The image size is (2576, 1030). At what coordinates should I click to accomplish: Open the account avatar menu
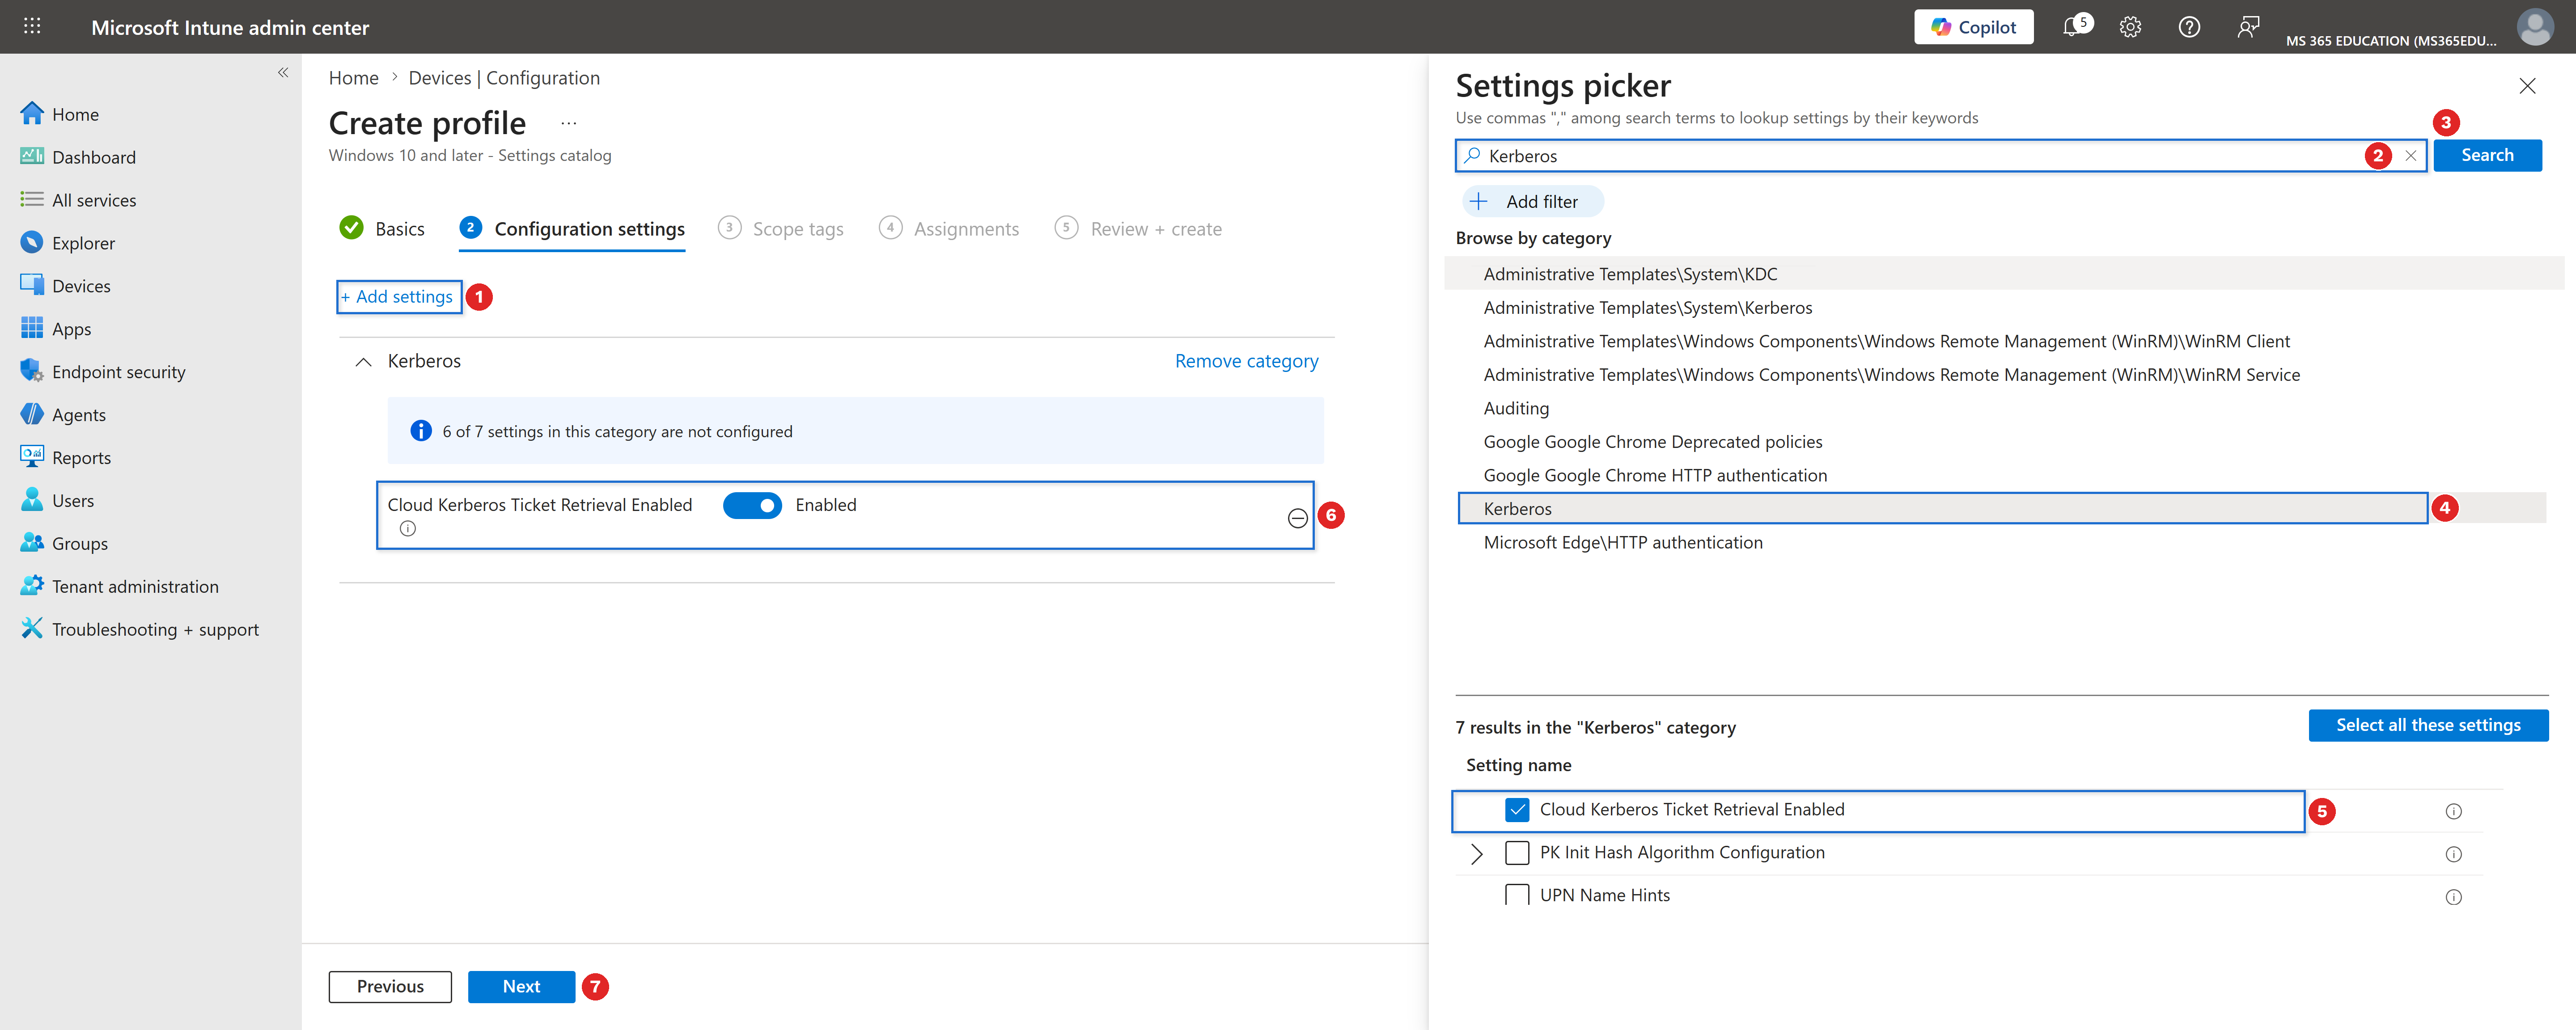pyautogui.click(x=2534, y=27)
